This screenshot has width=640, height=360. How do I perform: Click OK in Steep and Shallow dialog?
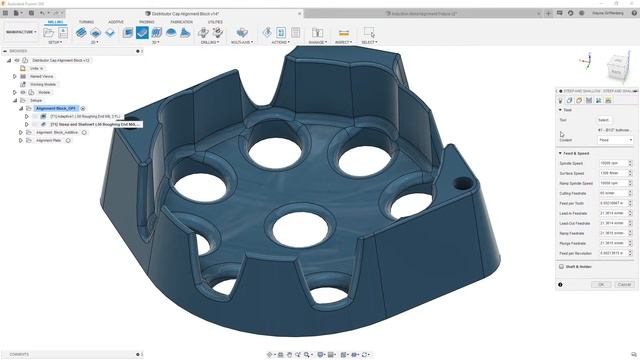point(601,284)
